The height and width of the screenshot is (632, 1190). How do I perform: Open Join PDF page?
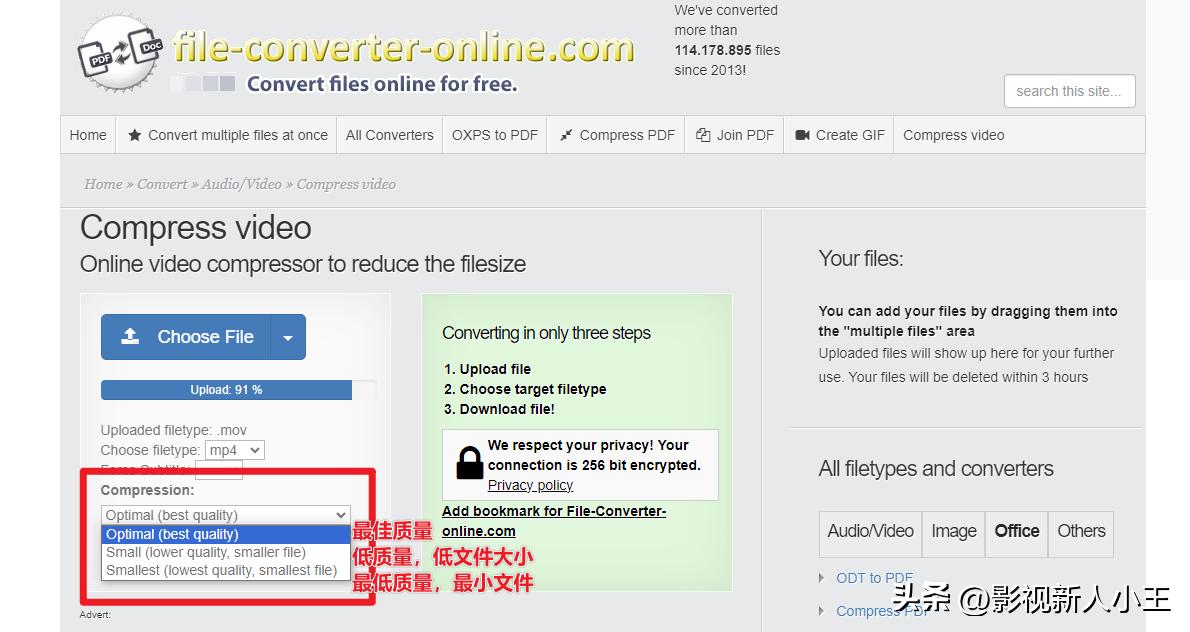735,135
